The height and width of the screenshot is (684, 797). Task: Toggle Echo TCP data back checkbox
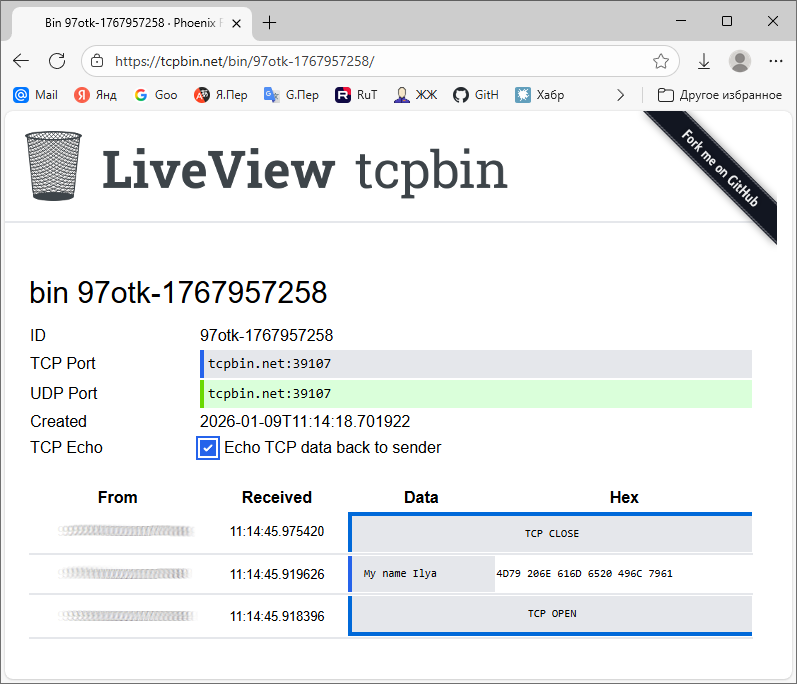tap(208, 448)
